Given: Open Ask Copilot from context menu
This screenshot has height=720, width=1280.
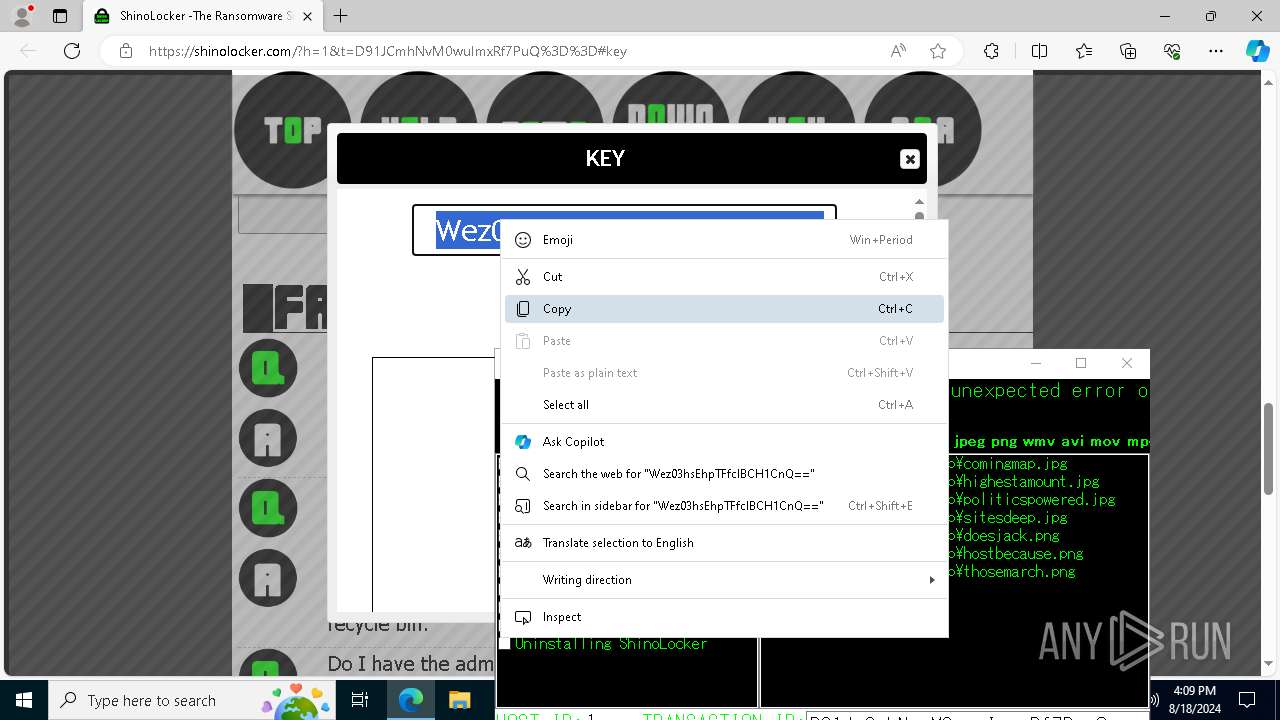Looking at the screenshot, I should (x=724, y=442).
